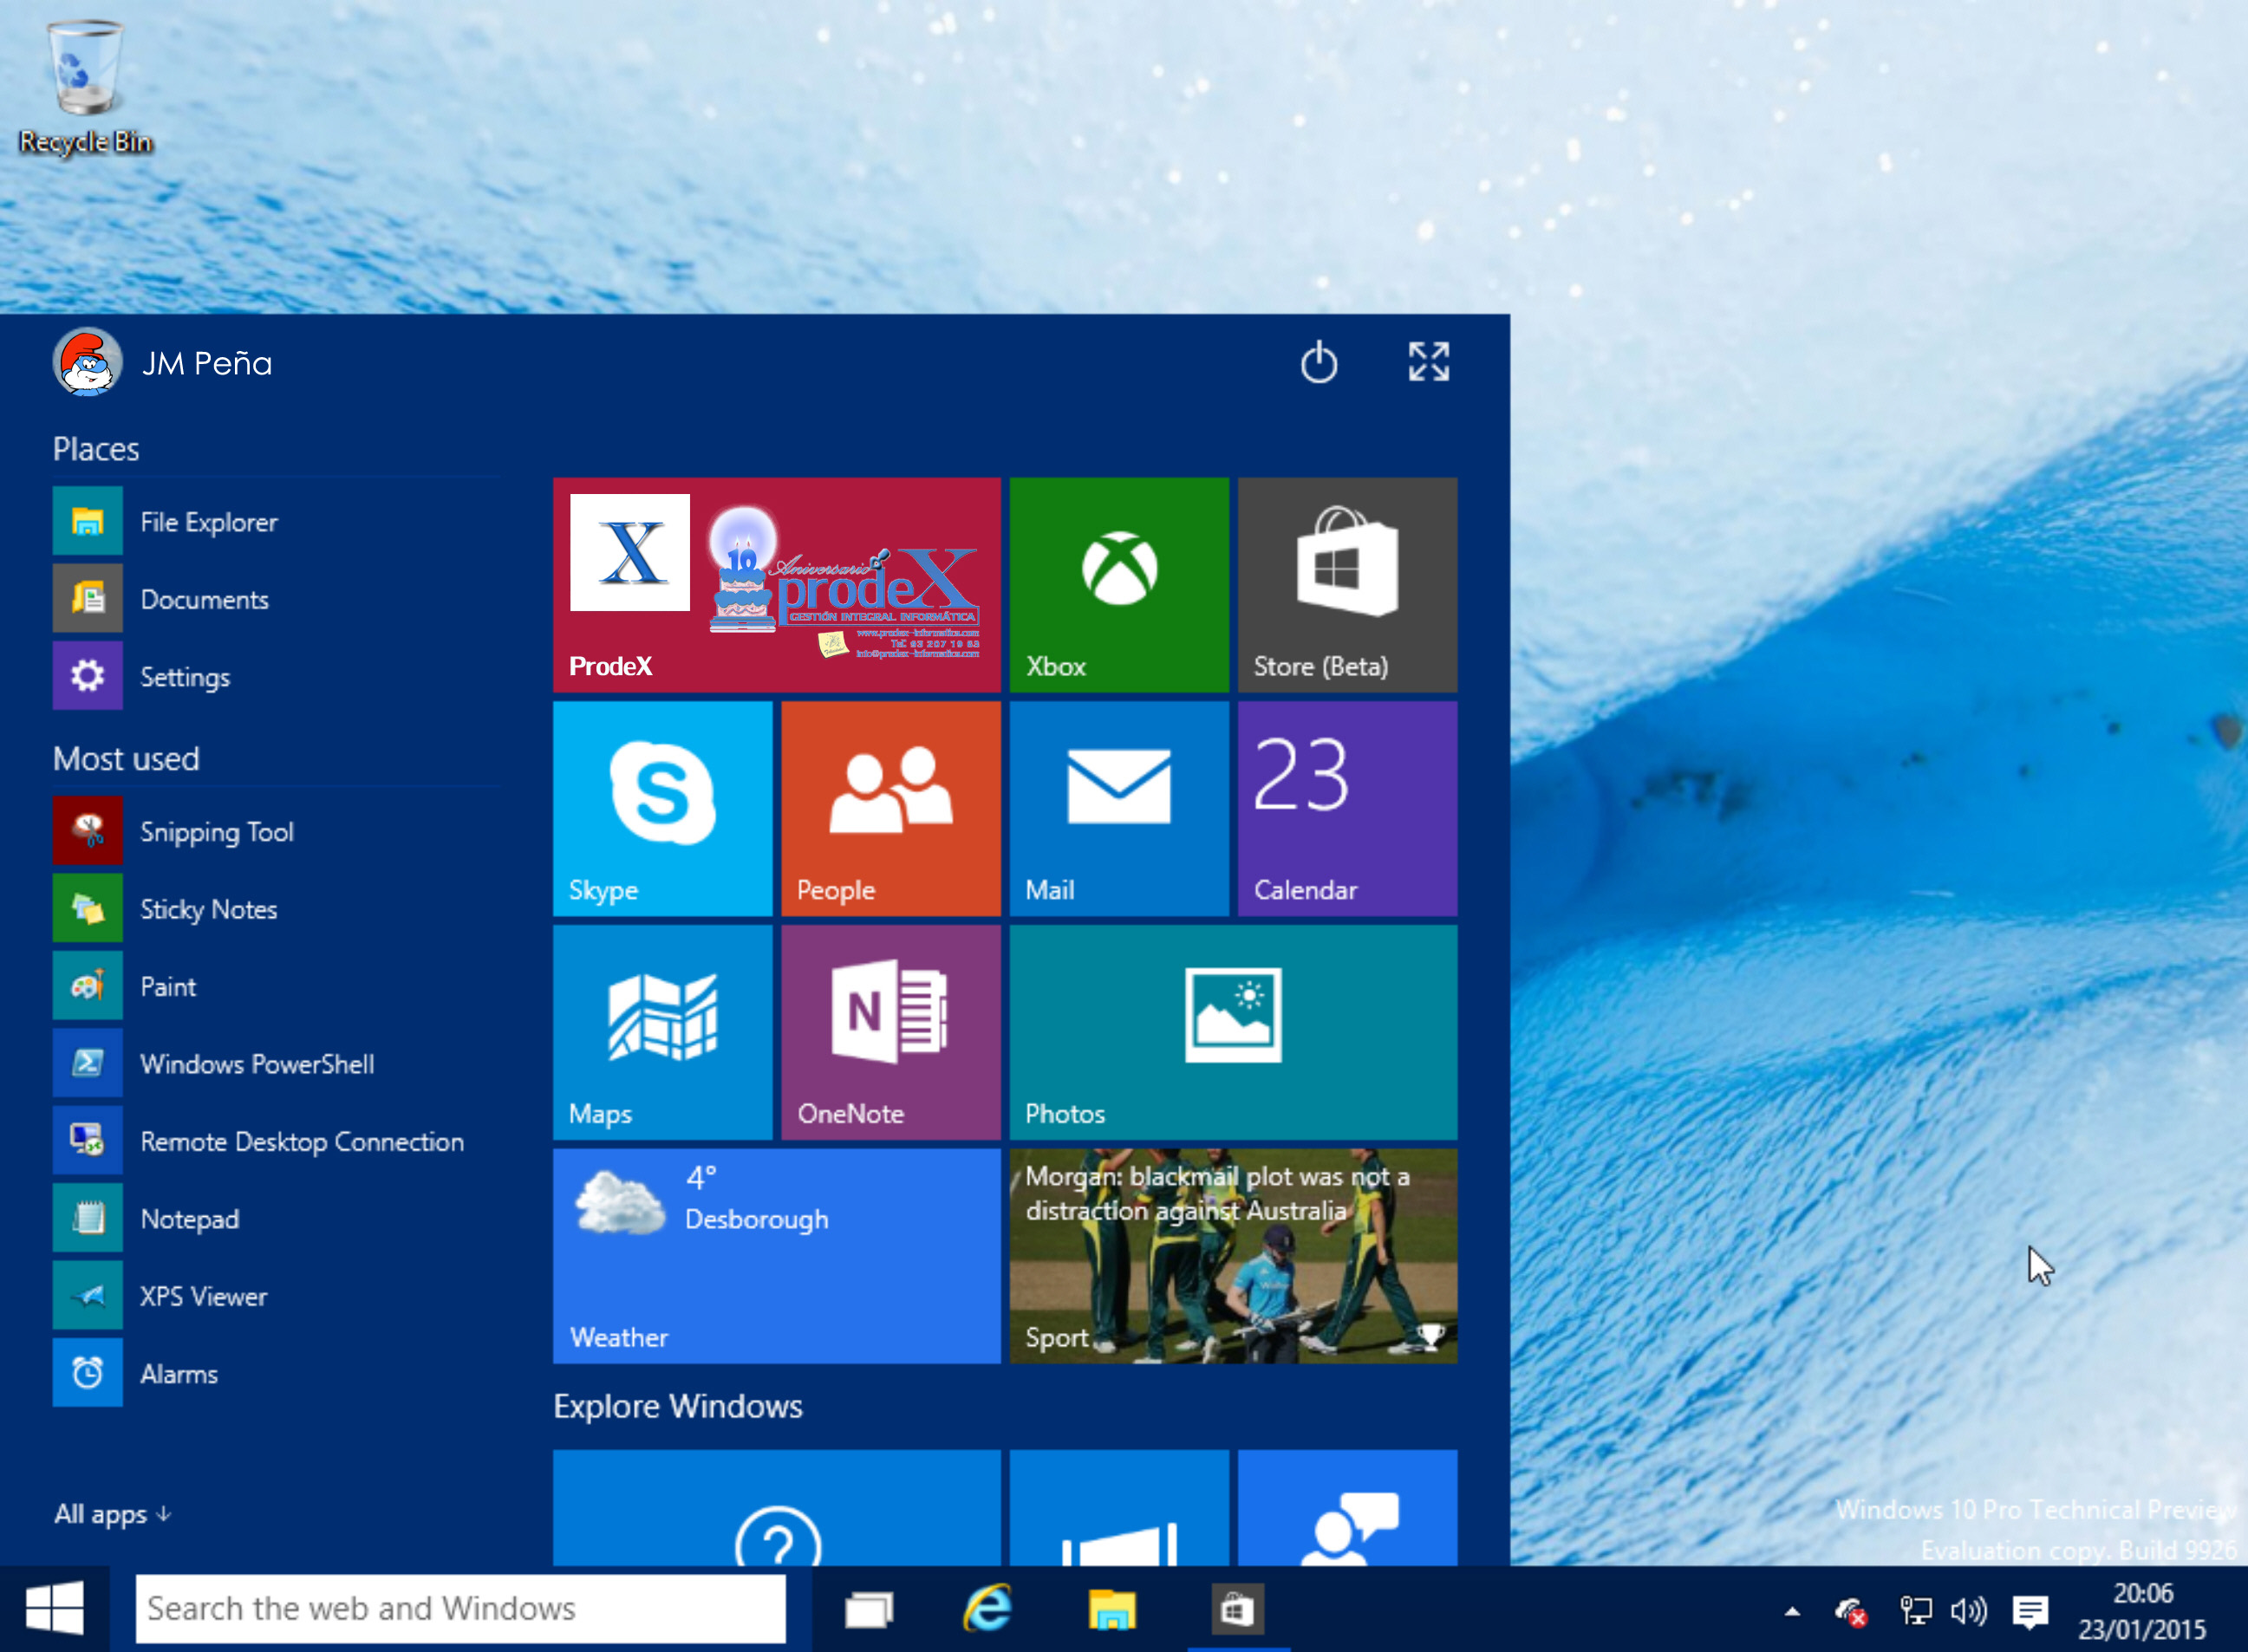Select the Recycle Bin desktop icon
Viewport: 2248px width, 1652px height.
point(85,87)
